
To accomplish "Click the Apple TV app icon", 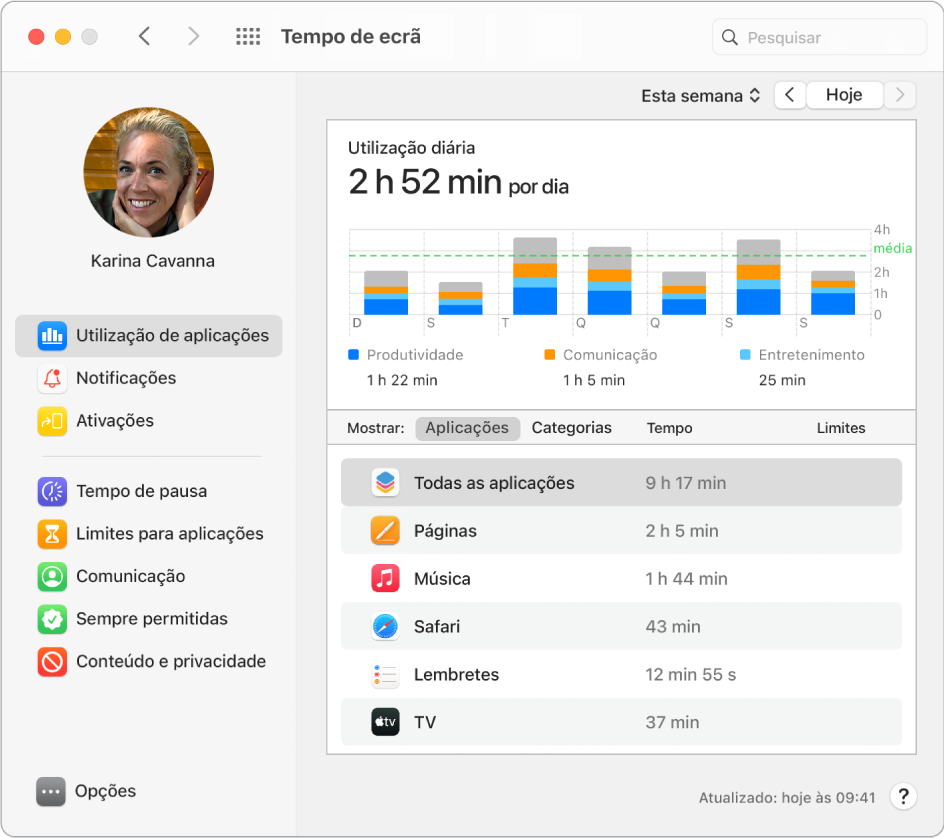I will pos(385,722).
